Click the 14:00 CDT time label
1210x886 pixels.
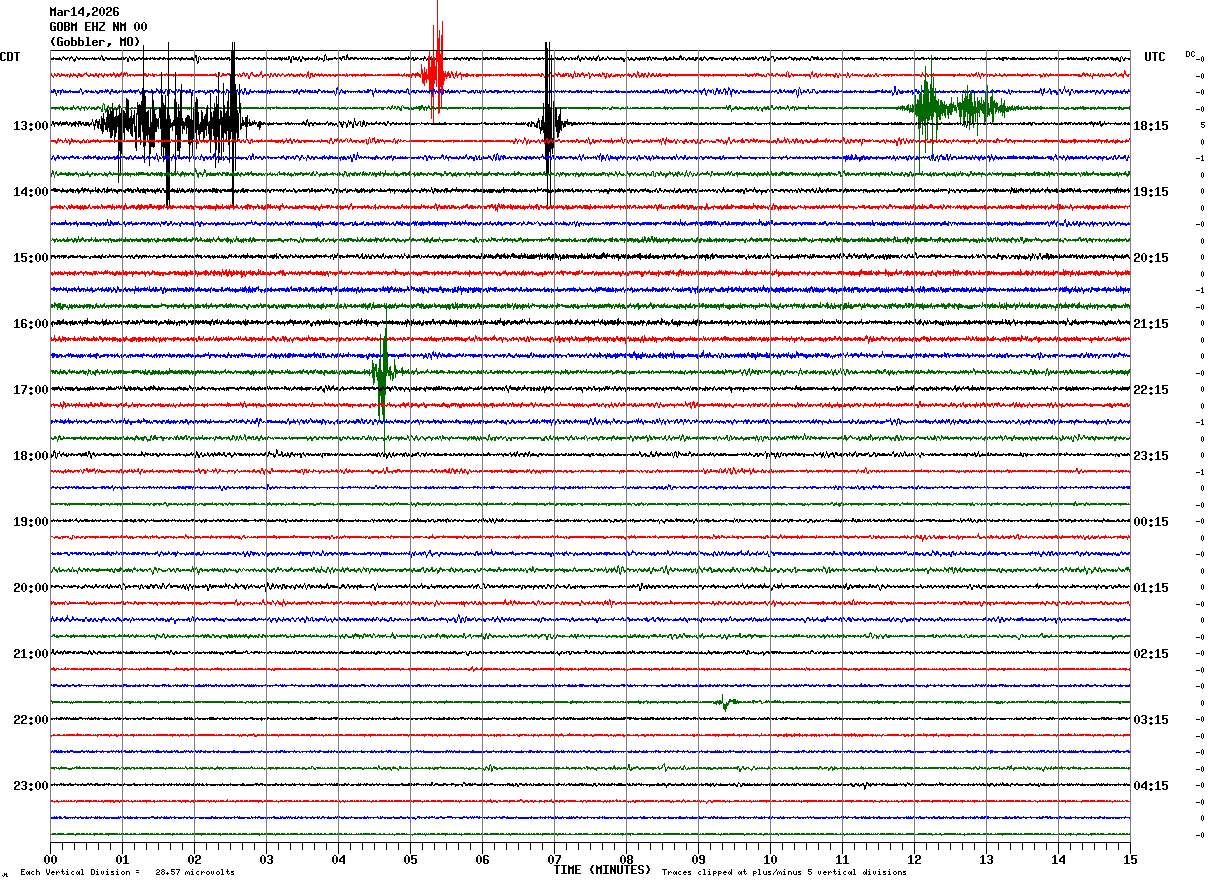(x=31, y=191)
